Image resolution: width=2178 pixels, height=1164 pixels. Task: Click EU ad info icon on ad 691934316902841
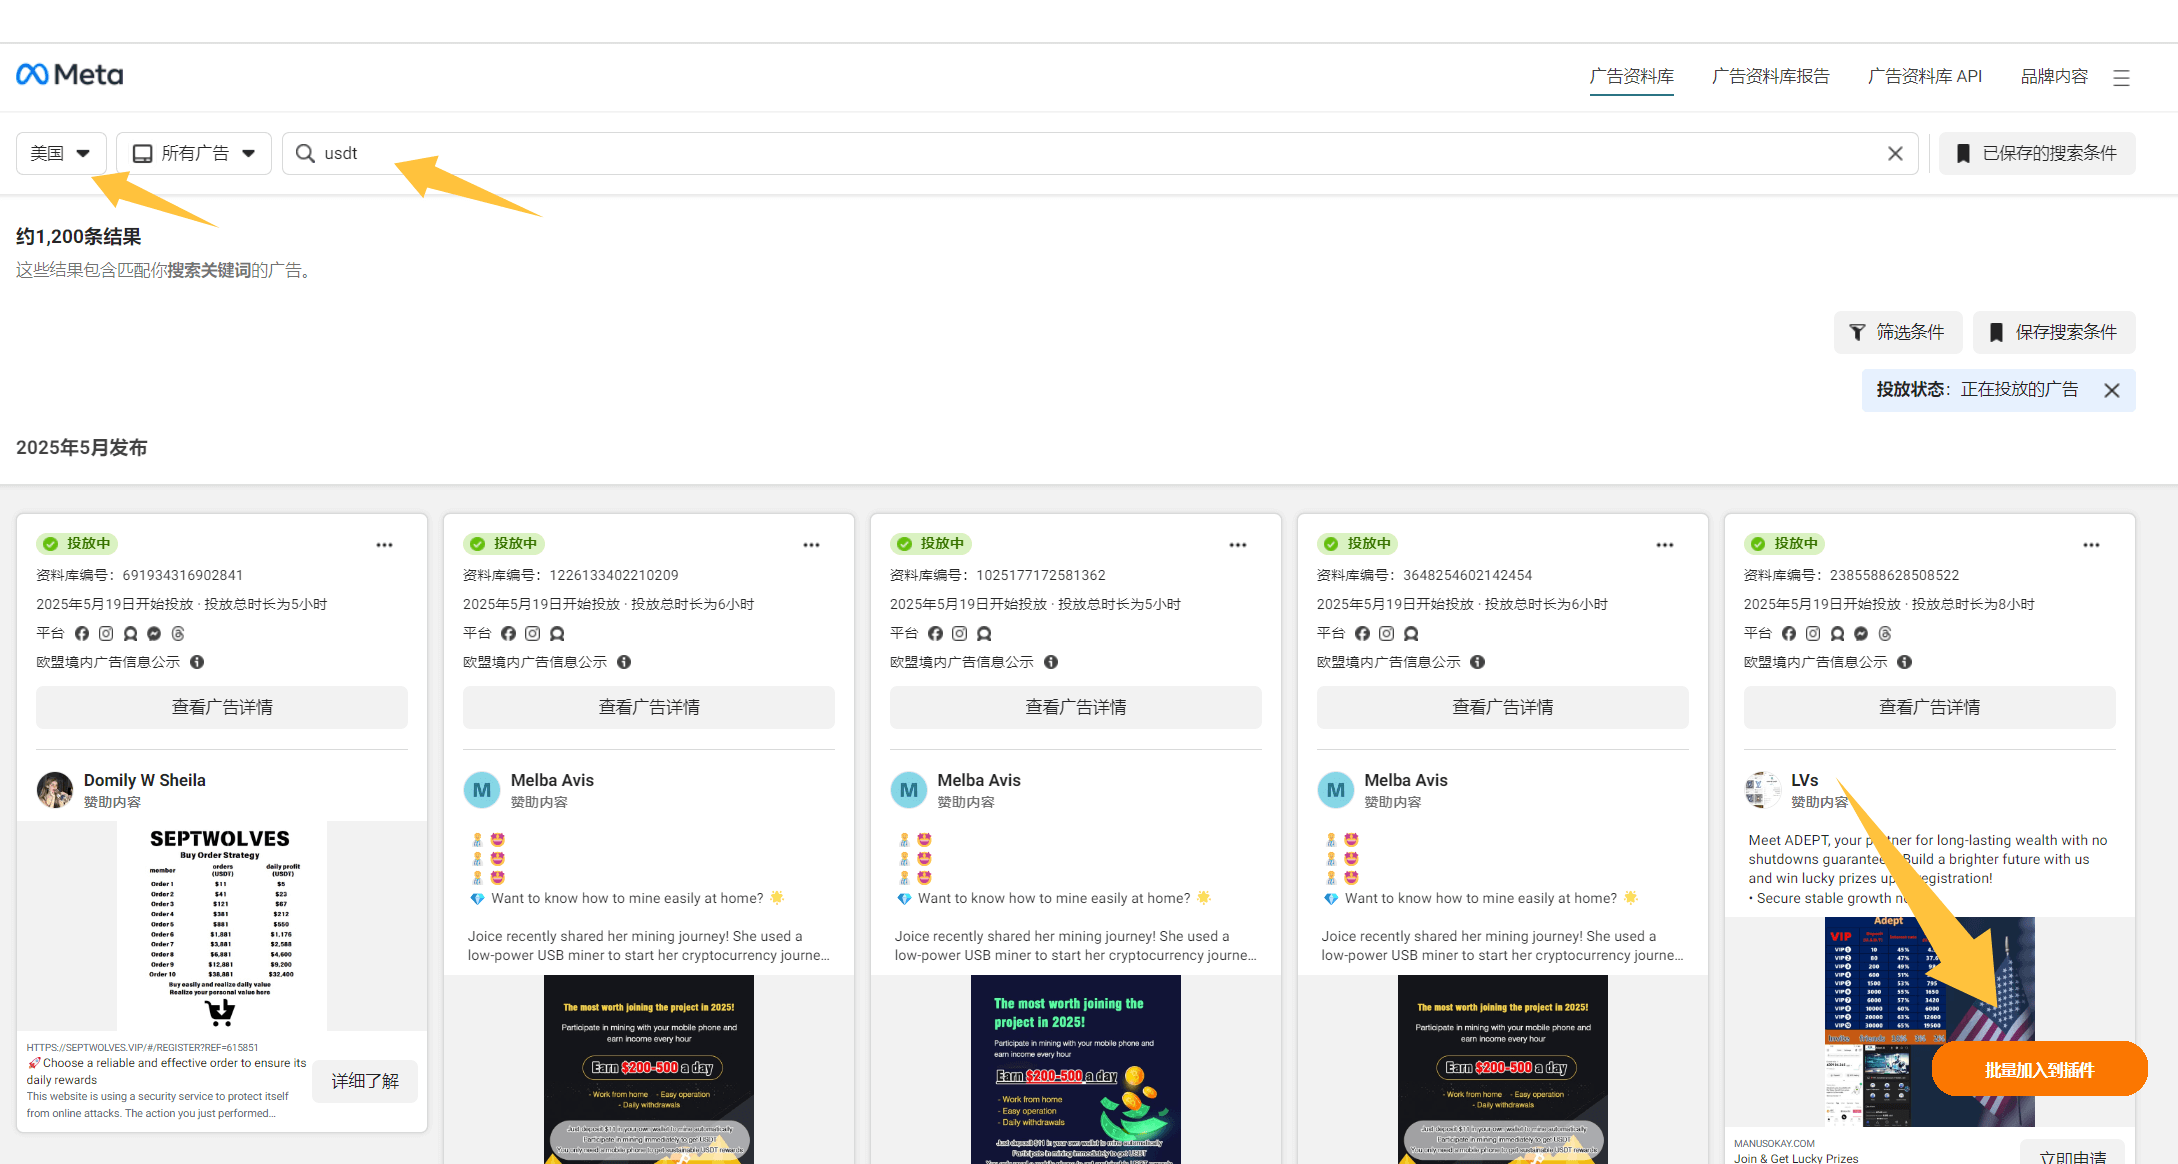coord(197,662)
